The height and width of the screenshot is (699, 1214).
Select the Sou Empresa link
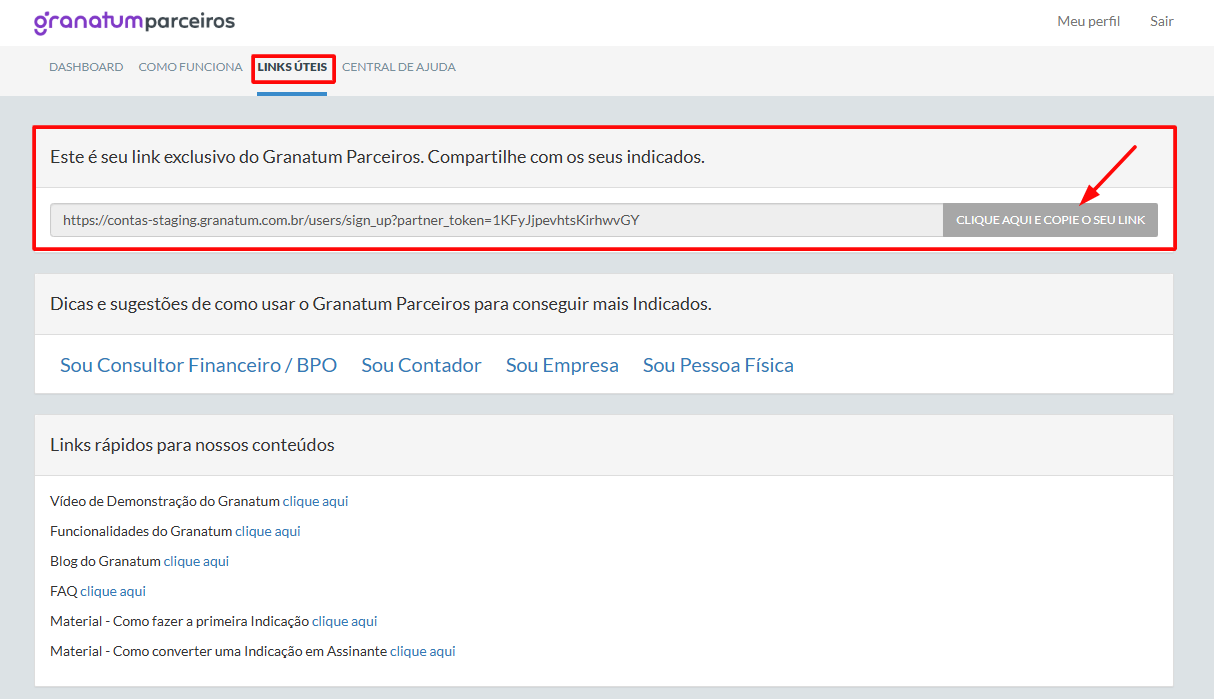[562, 365]
